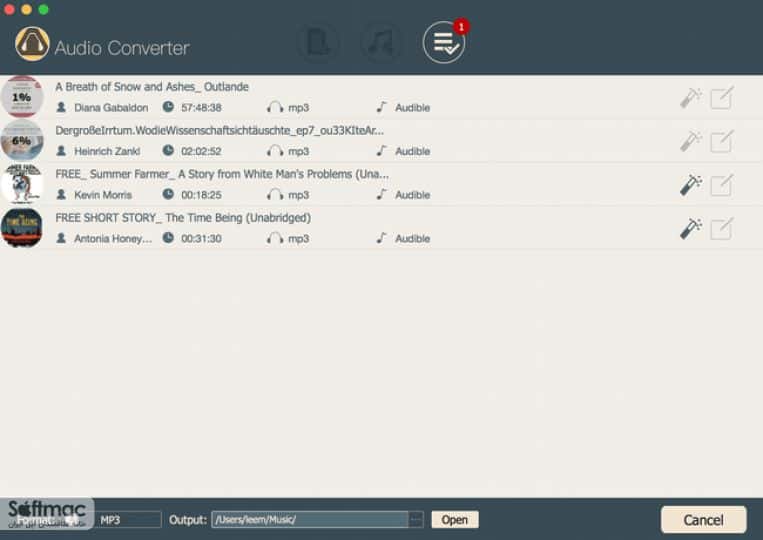Click the add music icon in toolbar
763x540 pixels.
(x=381, y=43)
